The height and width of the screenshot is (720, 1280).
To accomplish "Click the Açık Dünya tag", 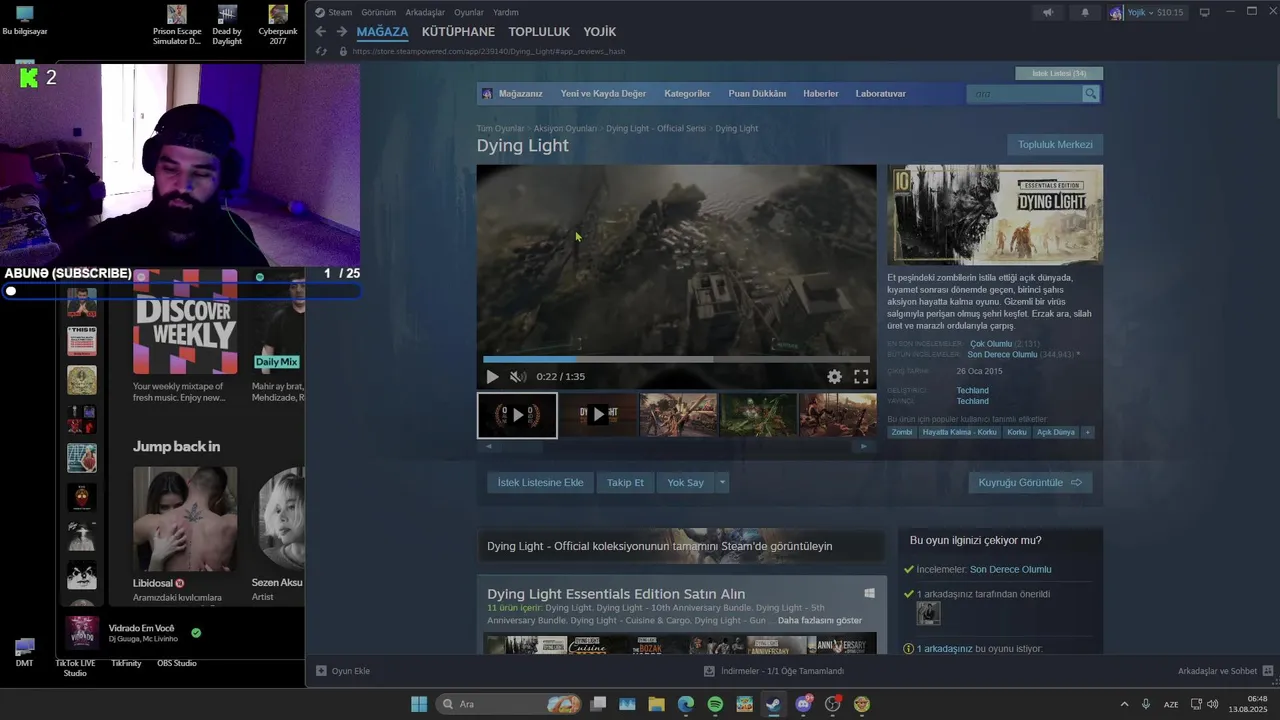I will [1055, 432].
